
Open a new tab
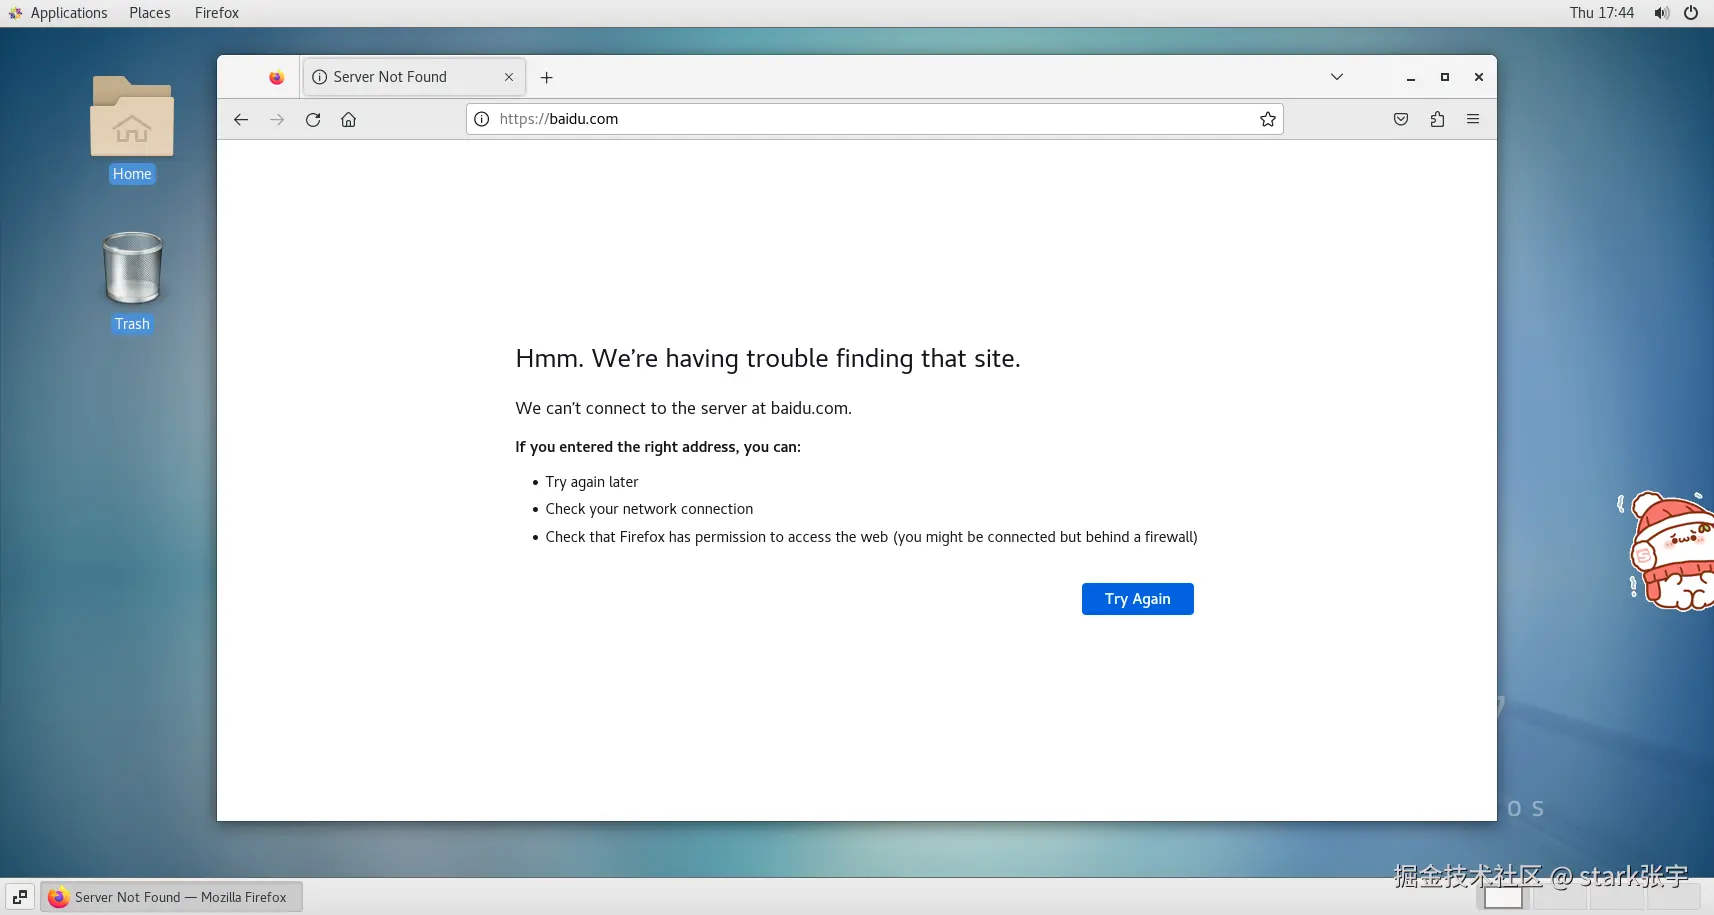(x=547, y=77)
